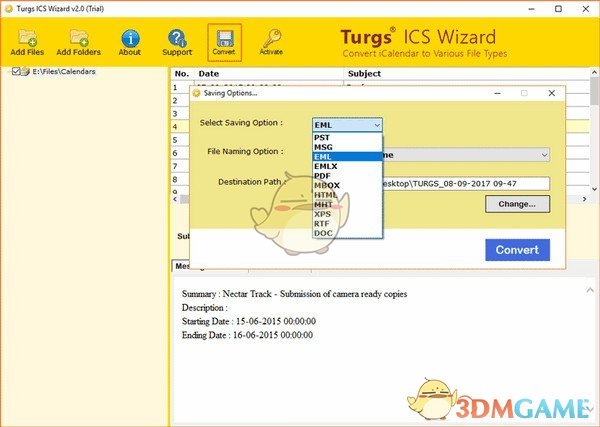Viewport: 600px width, 427px height.
Task: Click the table's horizontal scroll left arrow
Action: (x=175, y=199)
